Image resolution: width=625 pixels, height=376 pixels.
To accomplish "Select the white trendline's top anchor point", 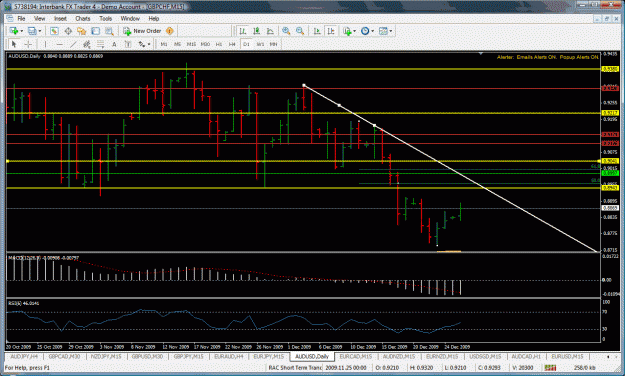I will click(304, 85).
